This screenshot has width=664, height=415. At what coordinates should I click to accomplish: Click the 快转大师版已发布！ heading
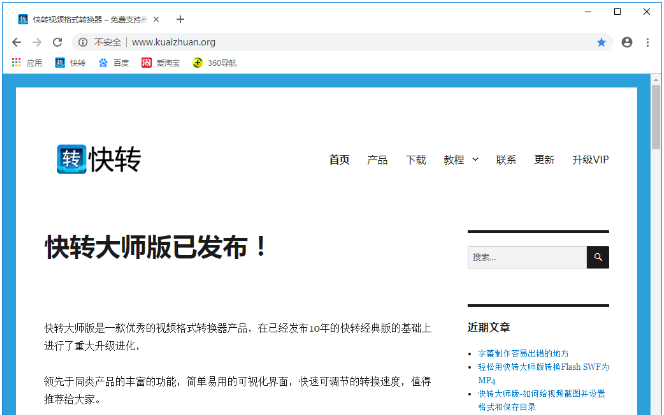tap(156, 247)
